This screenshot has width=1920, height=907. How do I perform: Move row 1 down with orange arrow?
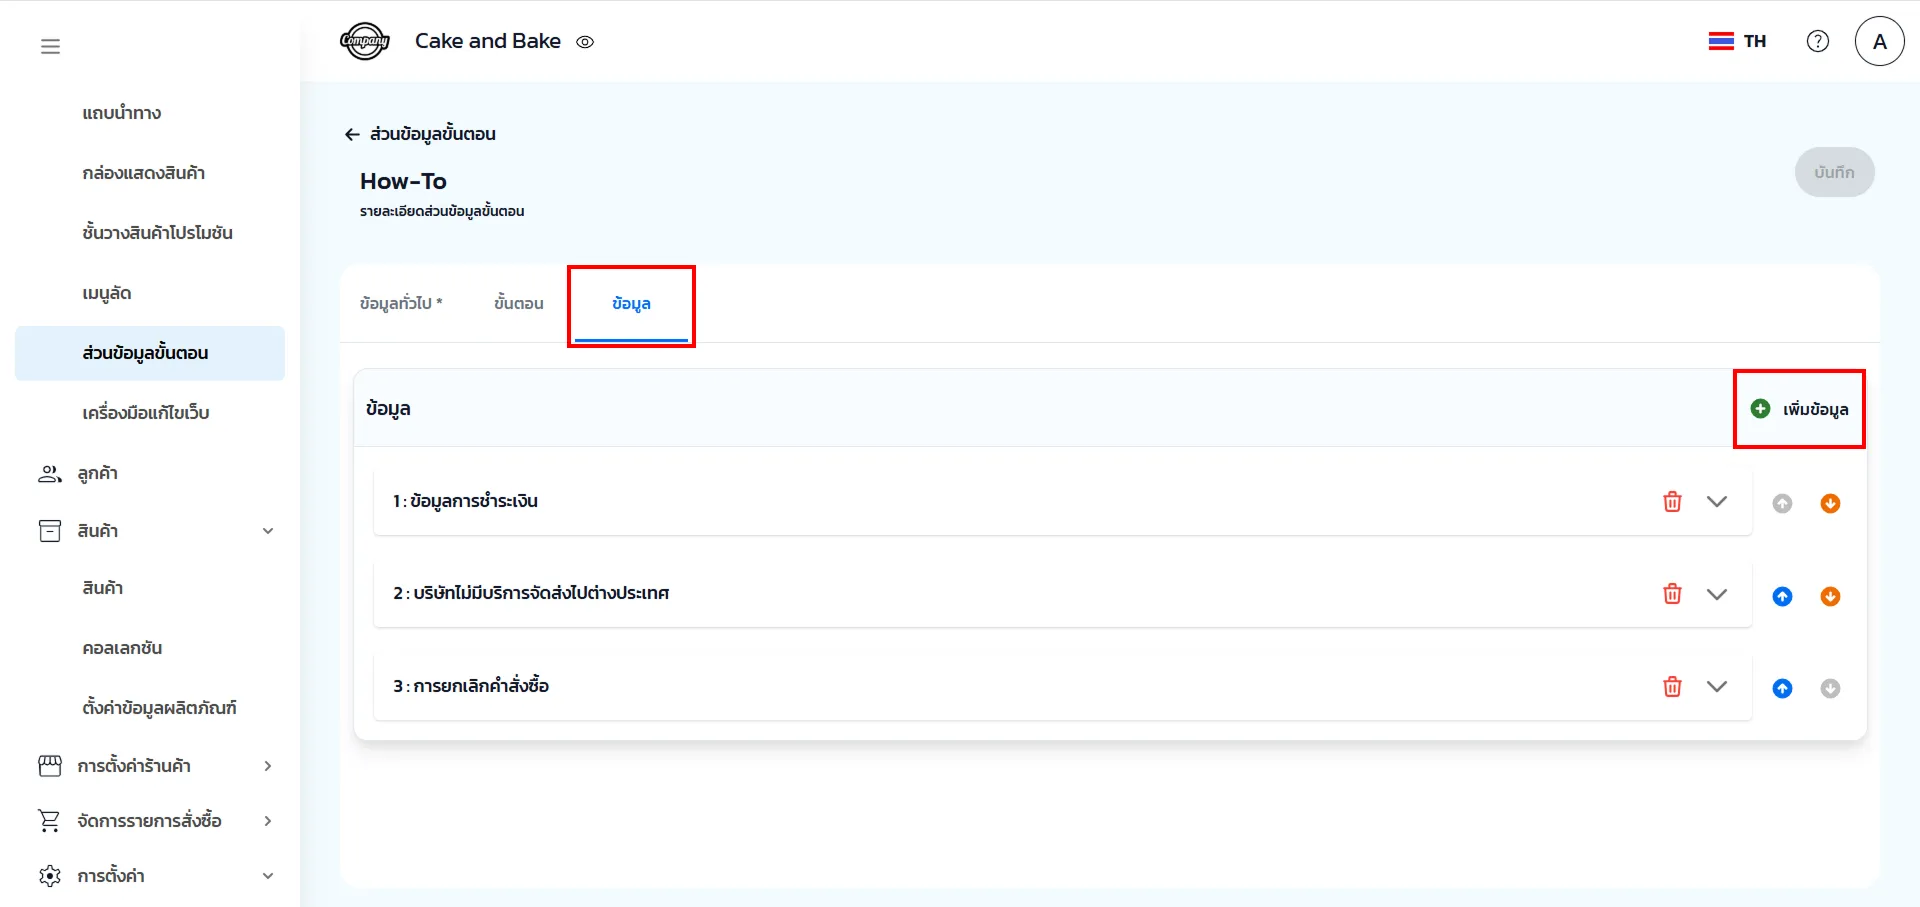pyautogui.click(x=1830, y=504)
